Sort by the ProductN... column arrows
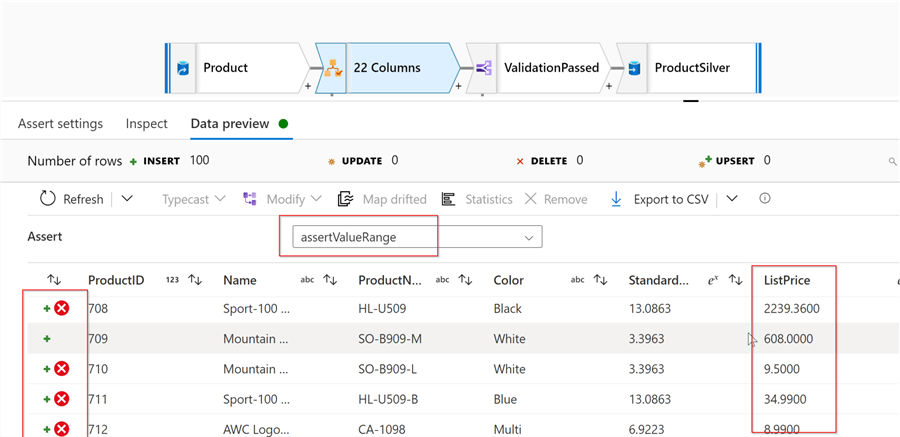Image resolution: width=900 pixels, height=437 pixels. coord(465,280)
